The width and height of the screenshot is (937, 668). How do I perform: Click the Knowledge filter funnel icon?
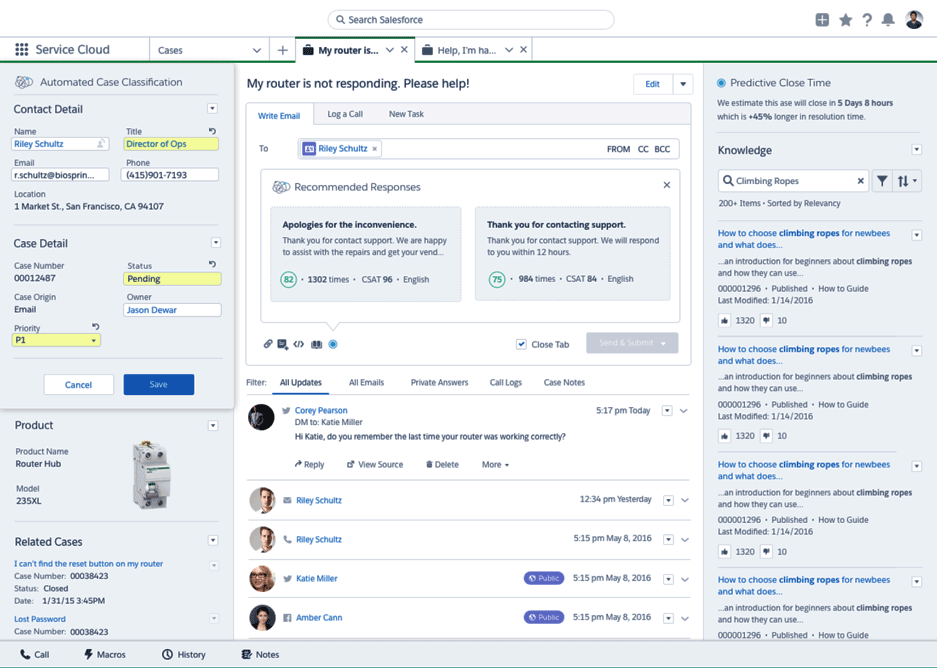point(883,180)
